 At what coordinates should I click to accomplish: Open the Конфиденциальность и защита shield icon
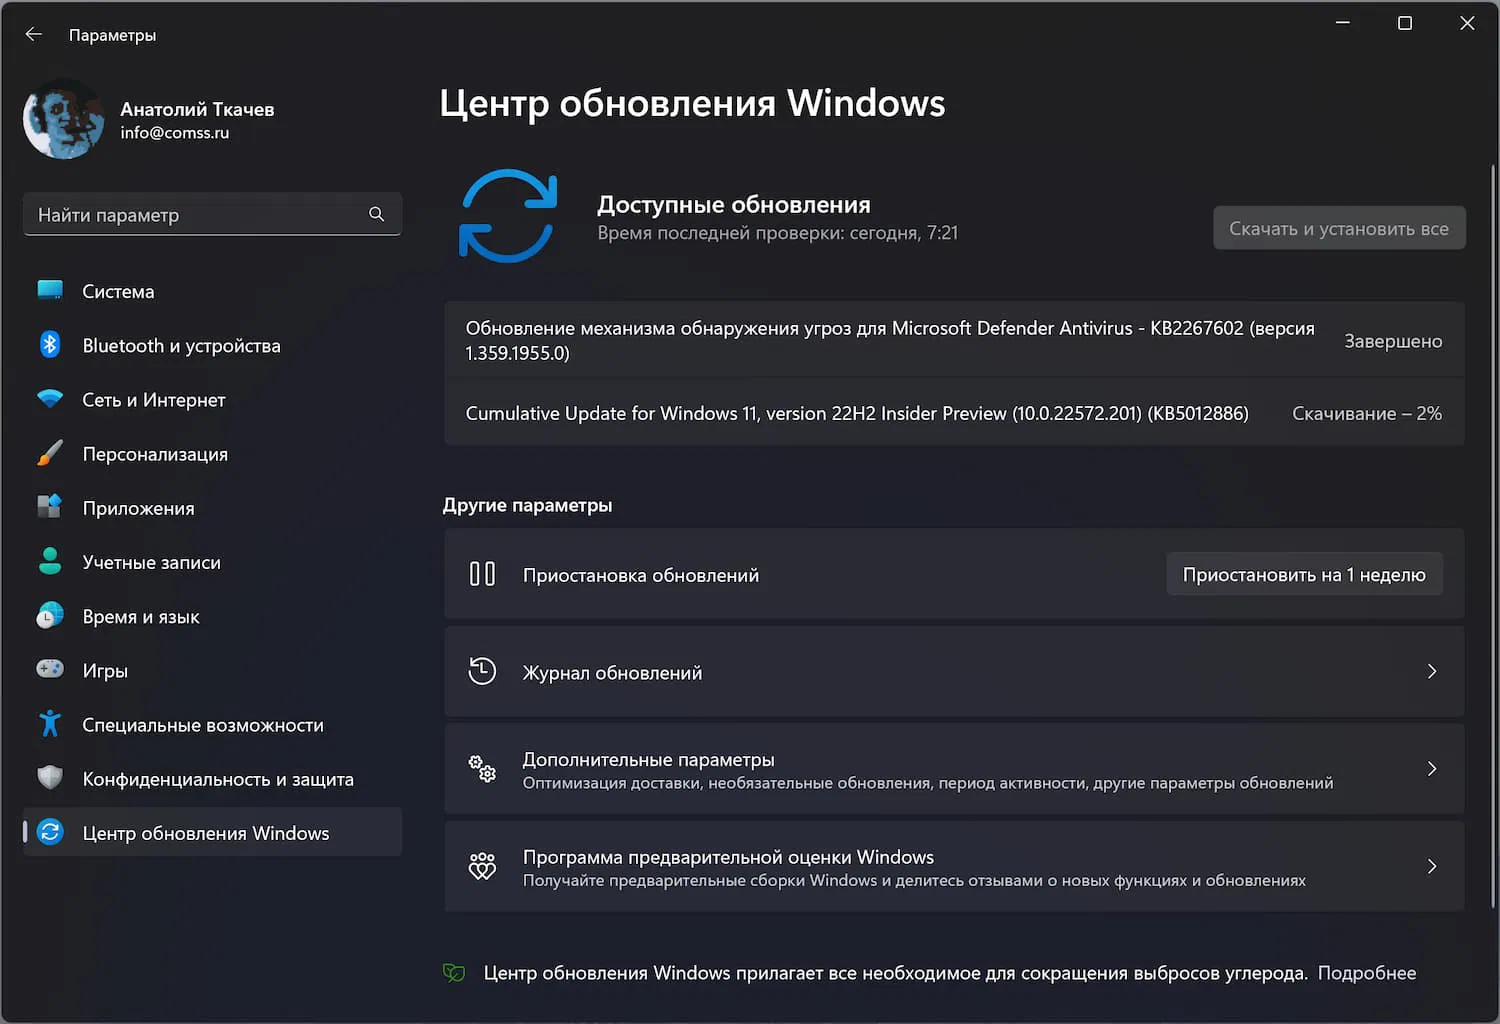click(x=50, y=778)
